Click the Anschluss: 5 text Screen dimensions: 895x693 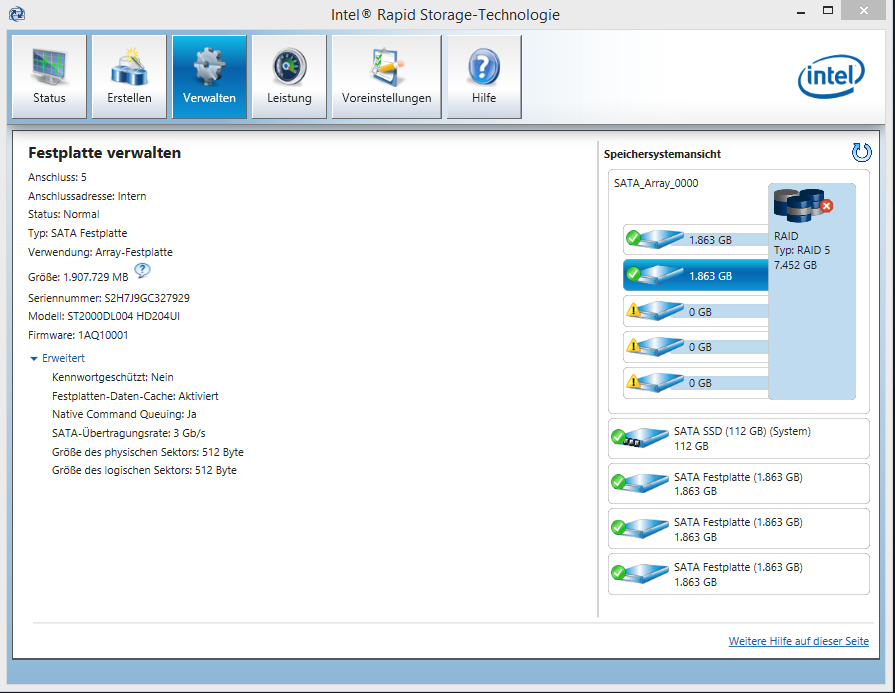pos(57,177)
